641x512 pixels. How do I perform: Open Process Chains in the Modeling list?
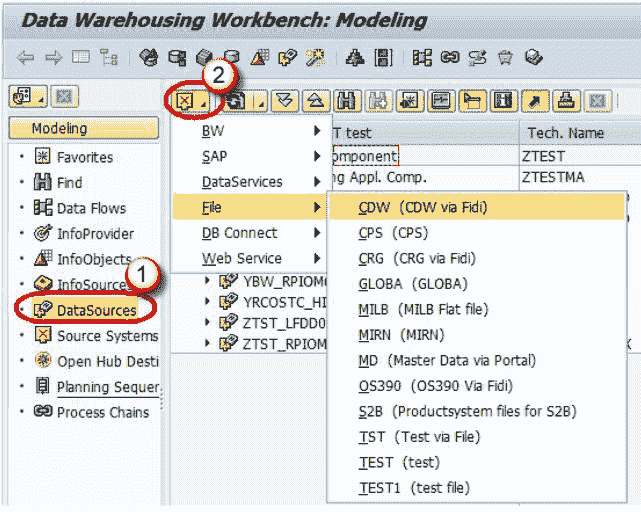pos(103,412)
